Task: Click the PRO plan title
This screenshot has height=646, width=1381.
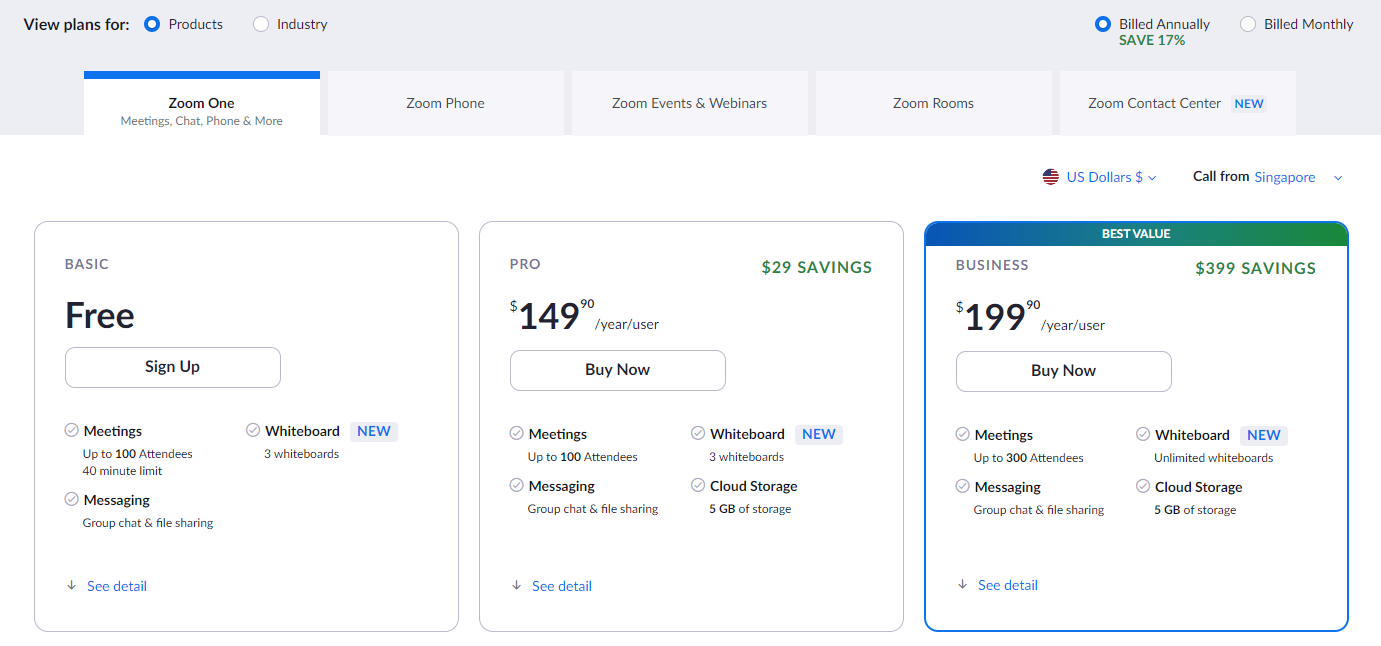Action: pos(525,264)
